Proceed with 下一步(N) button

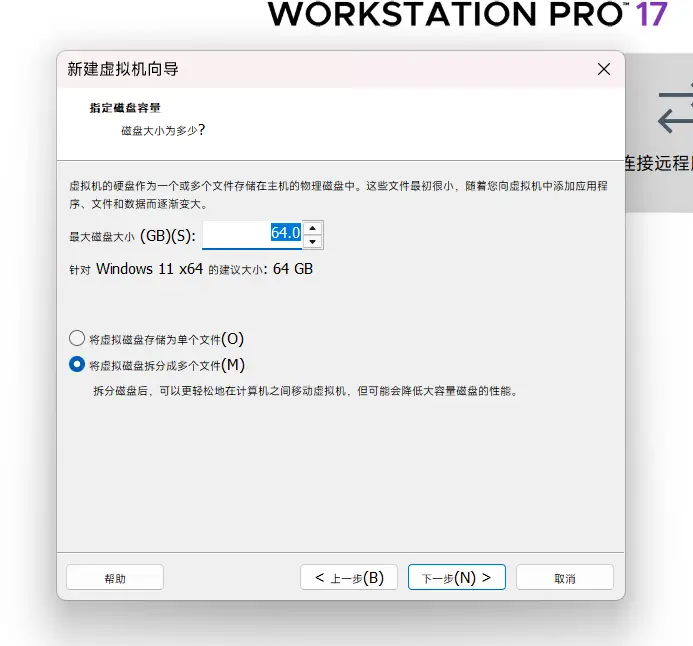[x=457, y=577]
